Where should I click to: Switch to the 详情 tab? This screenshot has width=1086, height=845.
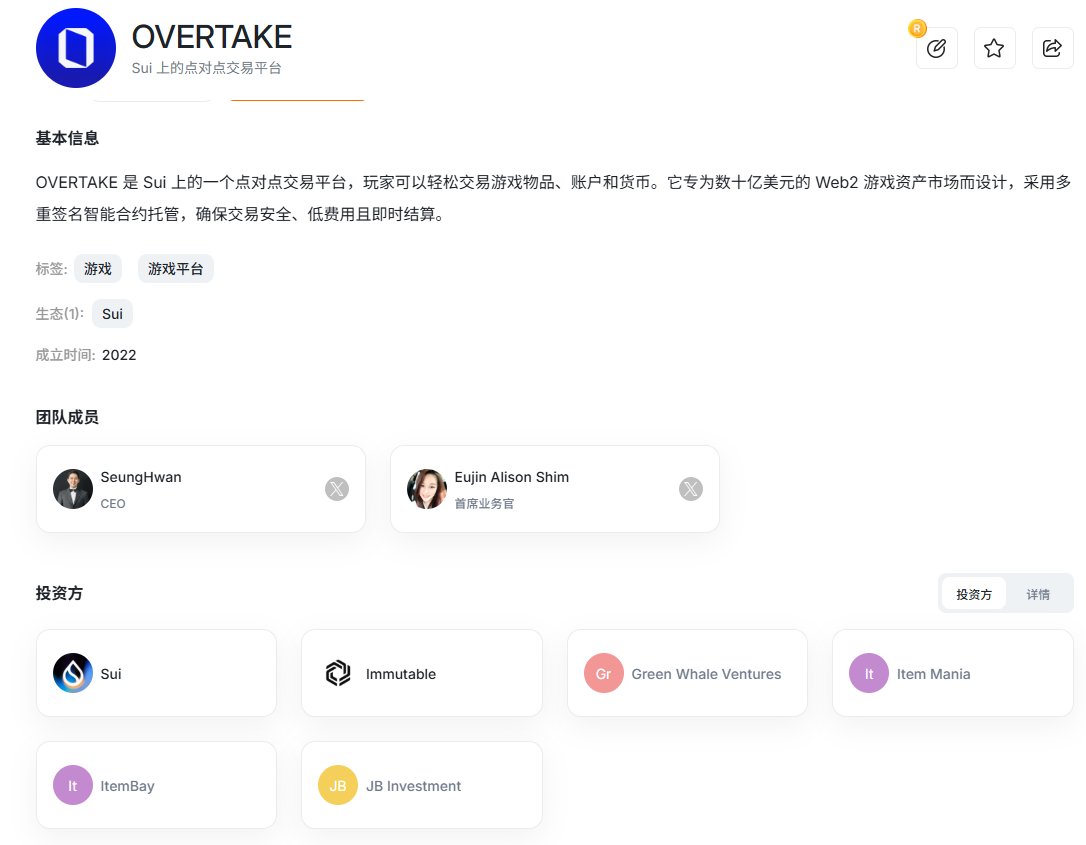click(x=1038, y=594)
